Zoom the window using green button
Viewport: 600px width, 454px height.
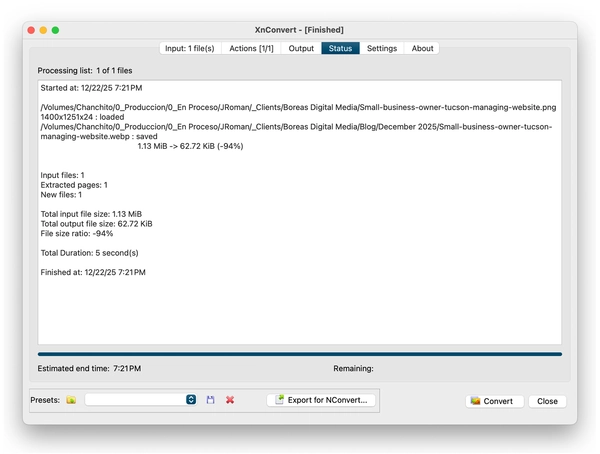click(56, 30)
